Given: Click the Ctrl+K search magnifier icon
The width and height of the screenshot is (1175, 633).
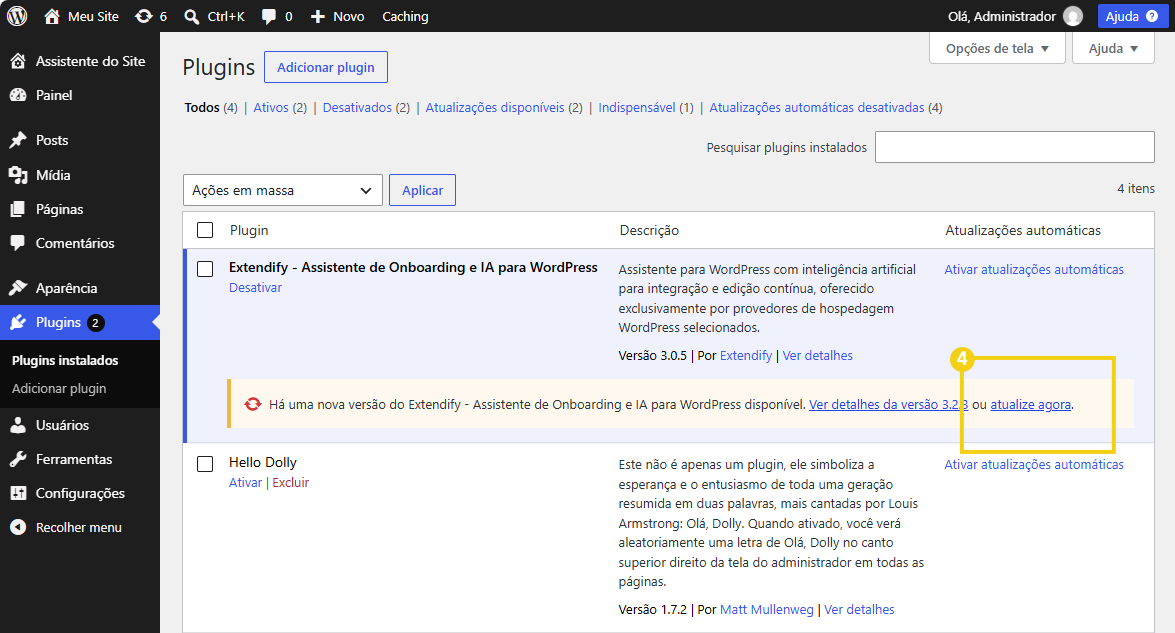Looking at the screenshot, I should pyautogui.click(x=192, y=16).
